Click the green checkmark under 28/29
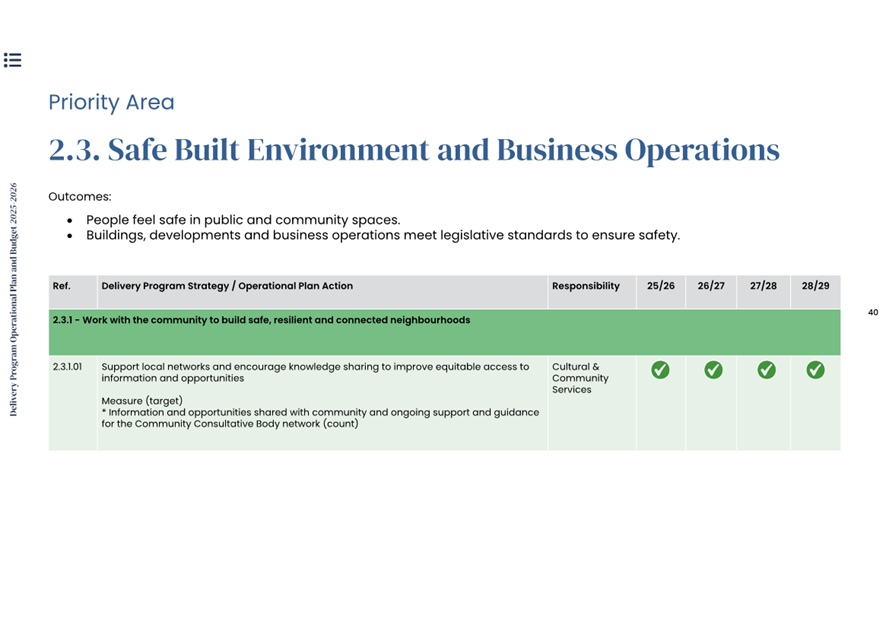The image size is (889, 628). 815,370
